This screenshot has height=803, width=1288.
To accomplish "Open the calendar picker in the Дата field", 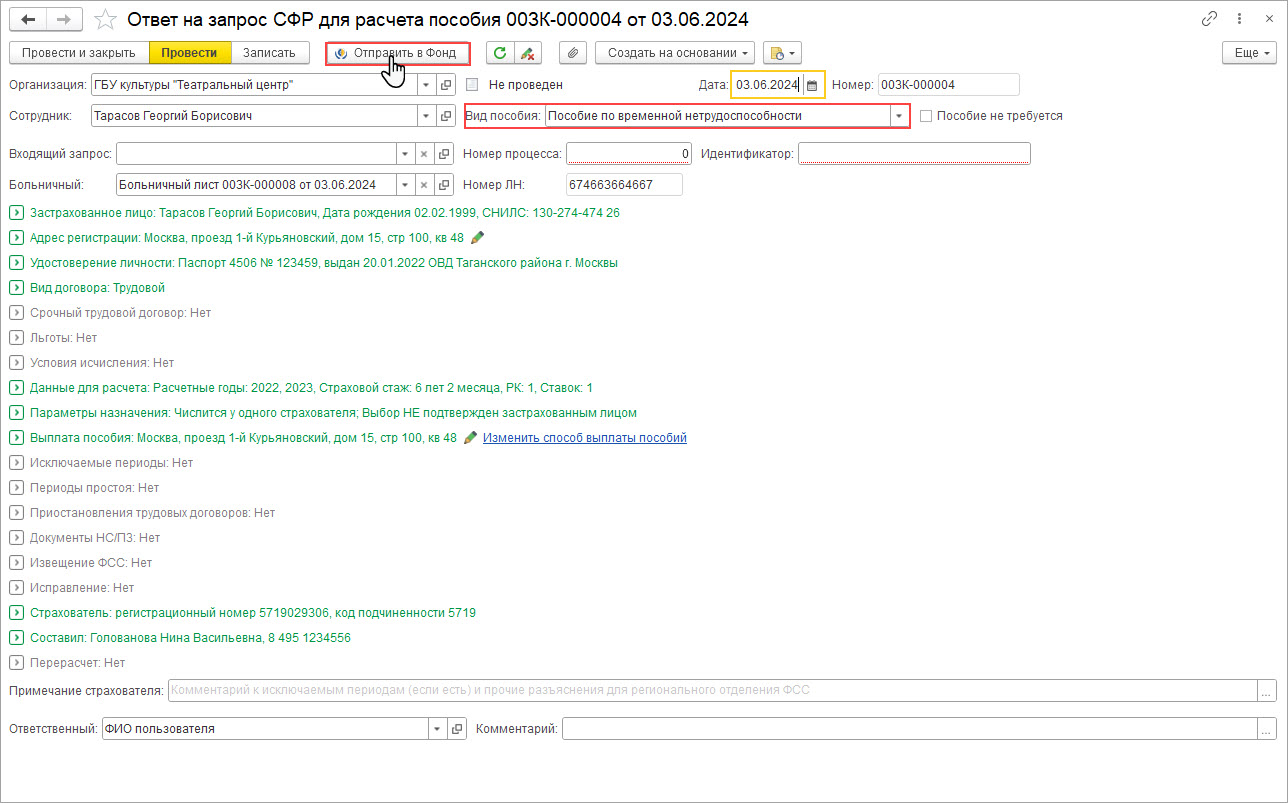I will [812, 85].
